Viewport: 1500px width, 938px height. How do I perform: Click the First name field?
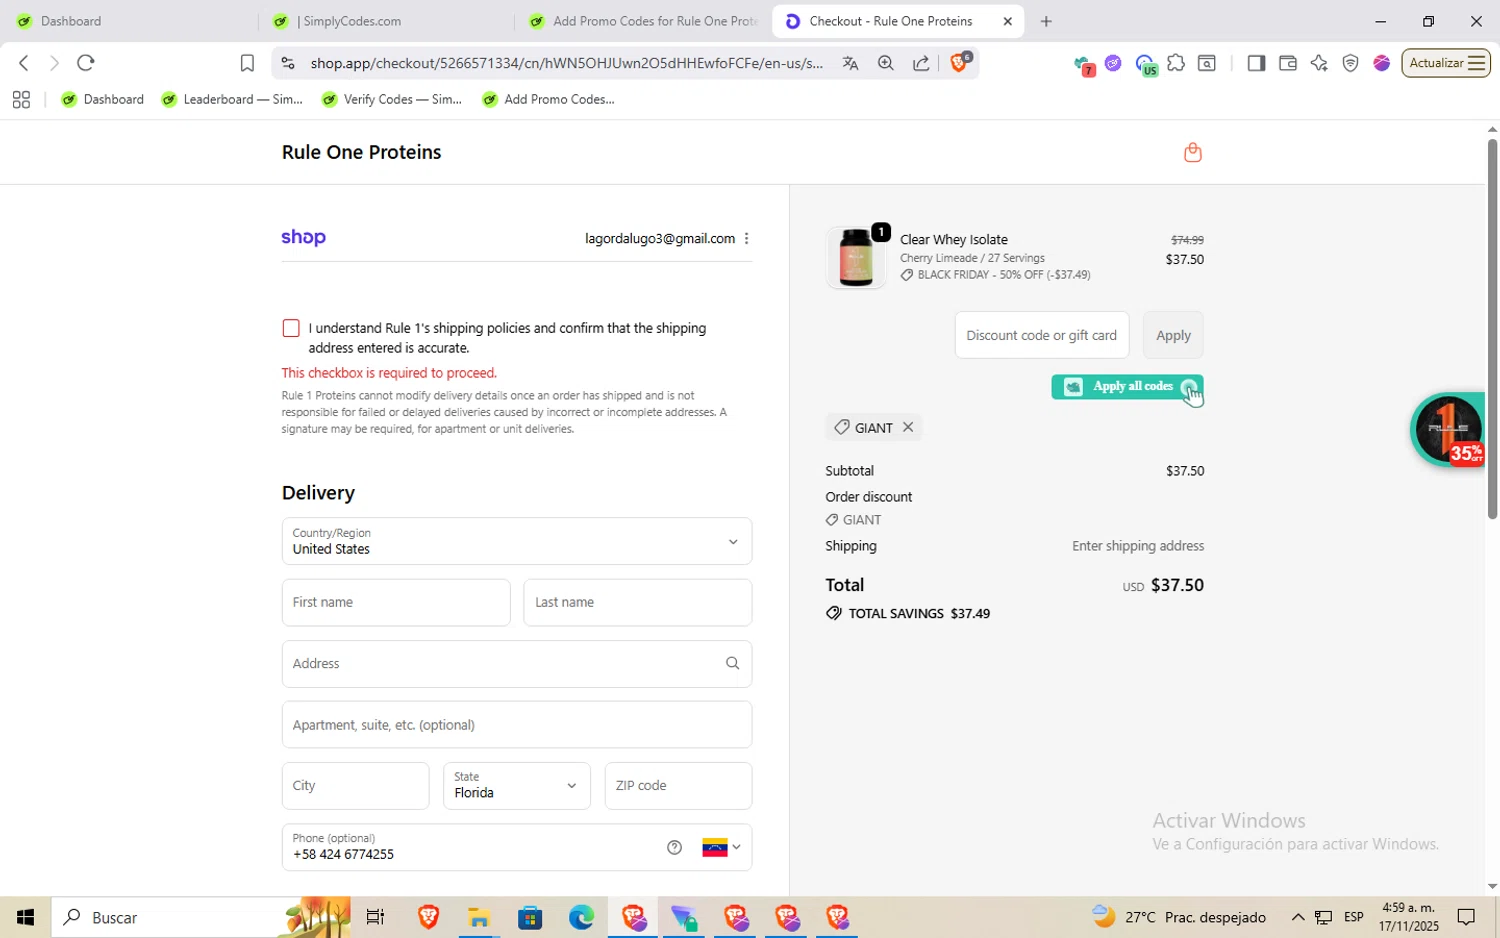click(x=396, y=602)
